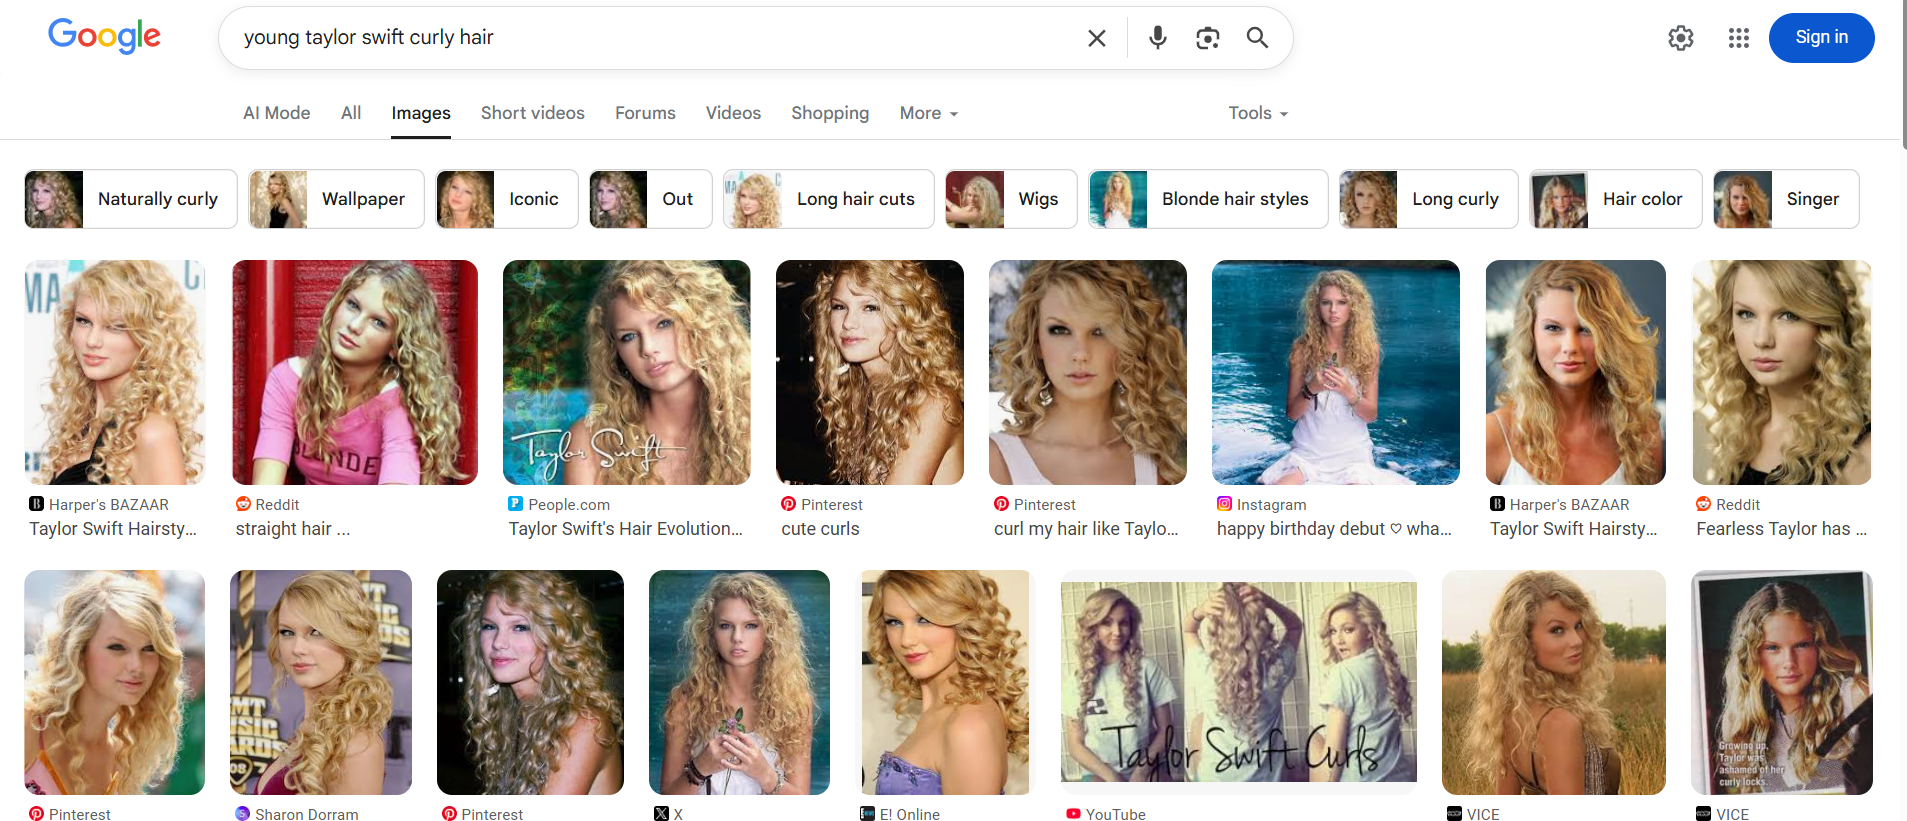Screen dimensions: 1907x821
Task: Click the E! Online source icon
Action: click(867, 814)
